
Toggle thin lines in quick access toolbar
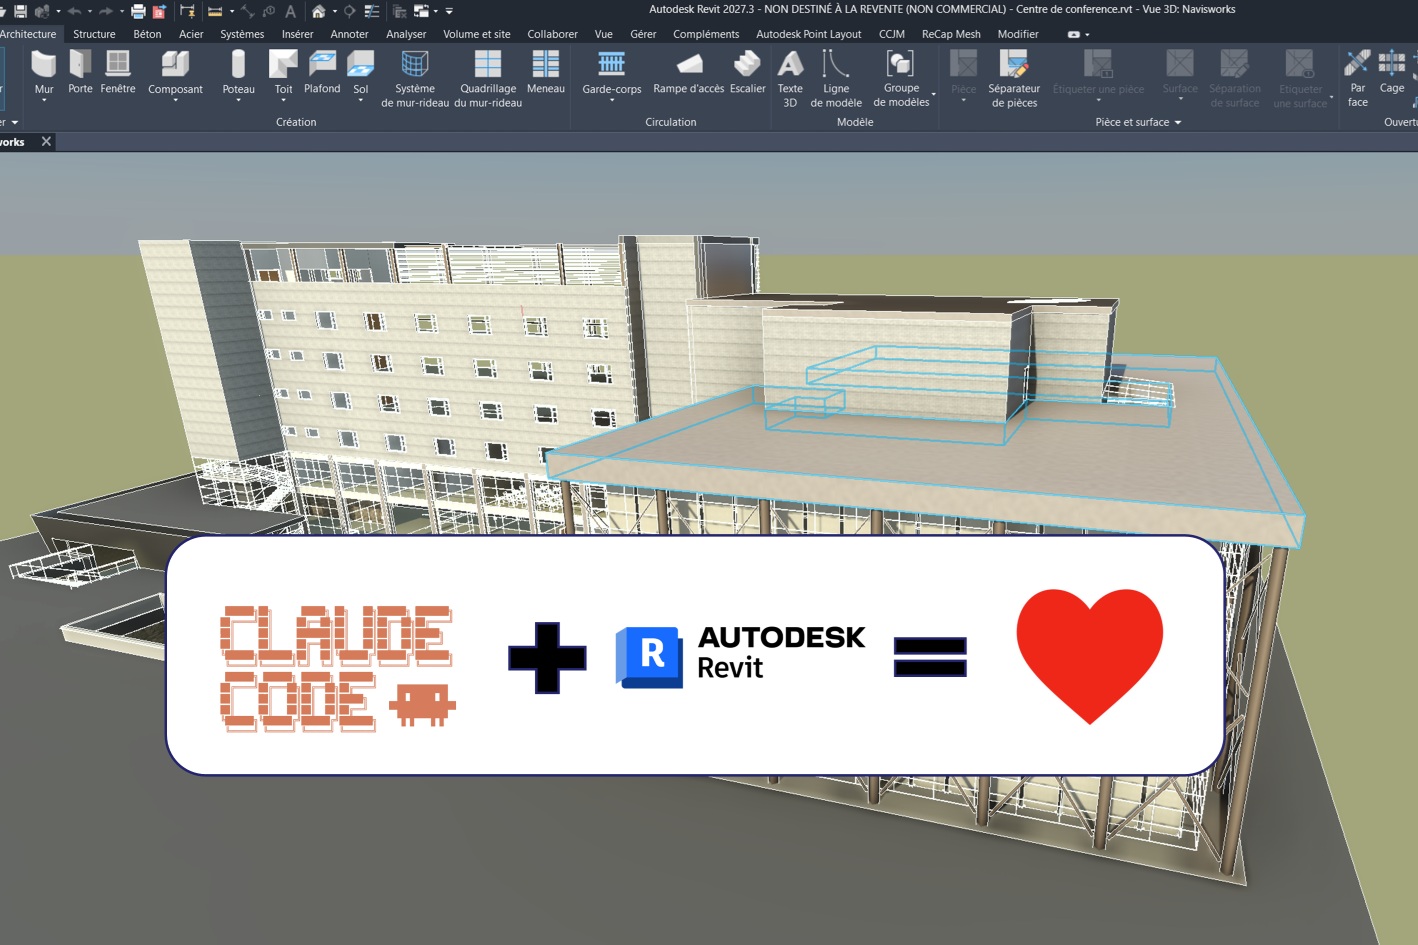(372, 11)
